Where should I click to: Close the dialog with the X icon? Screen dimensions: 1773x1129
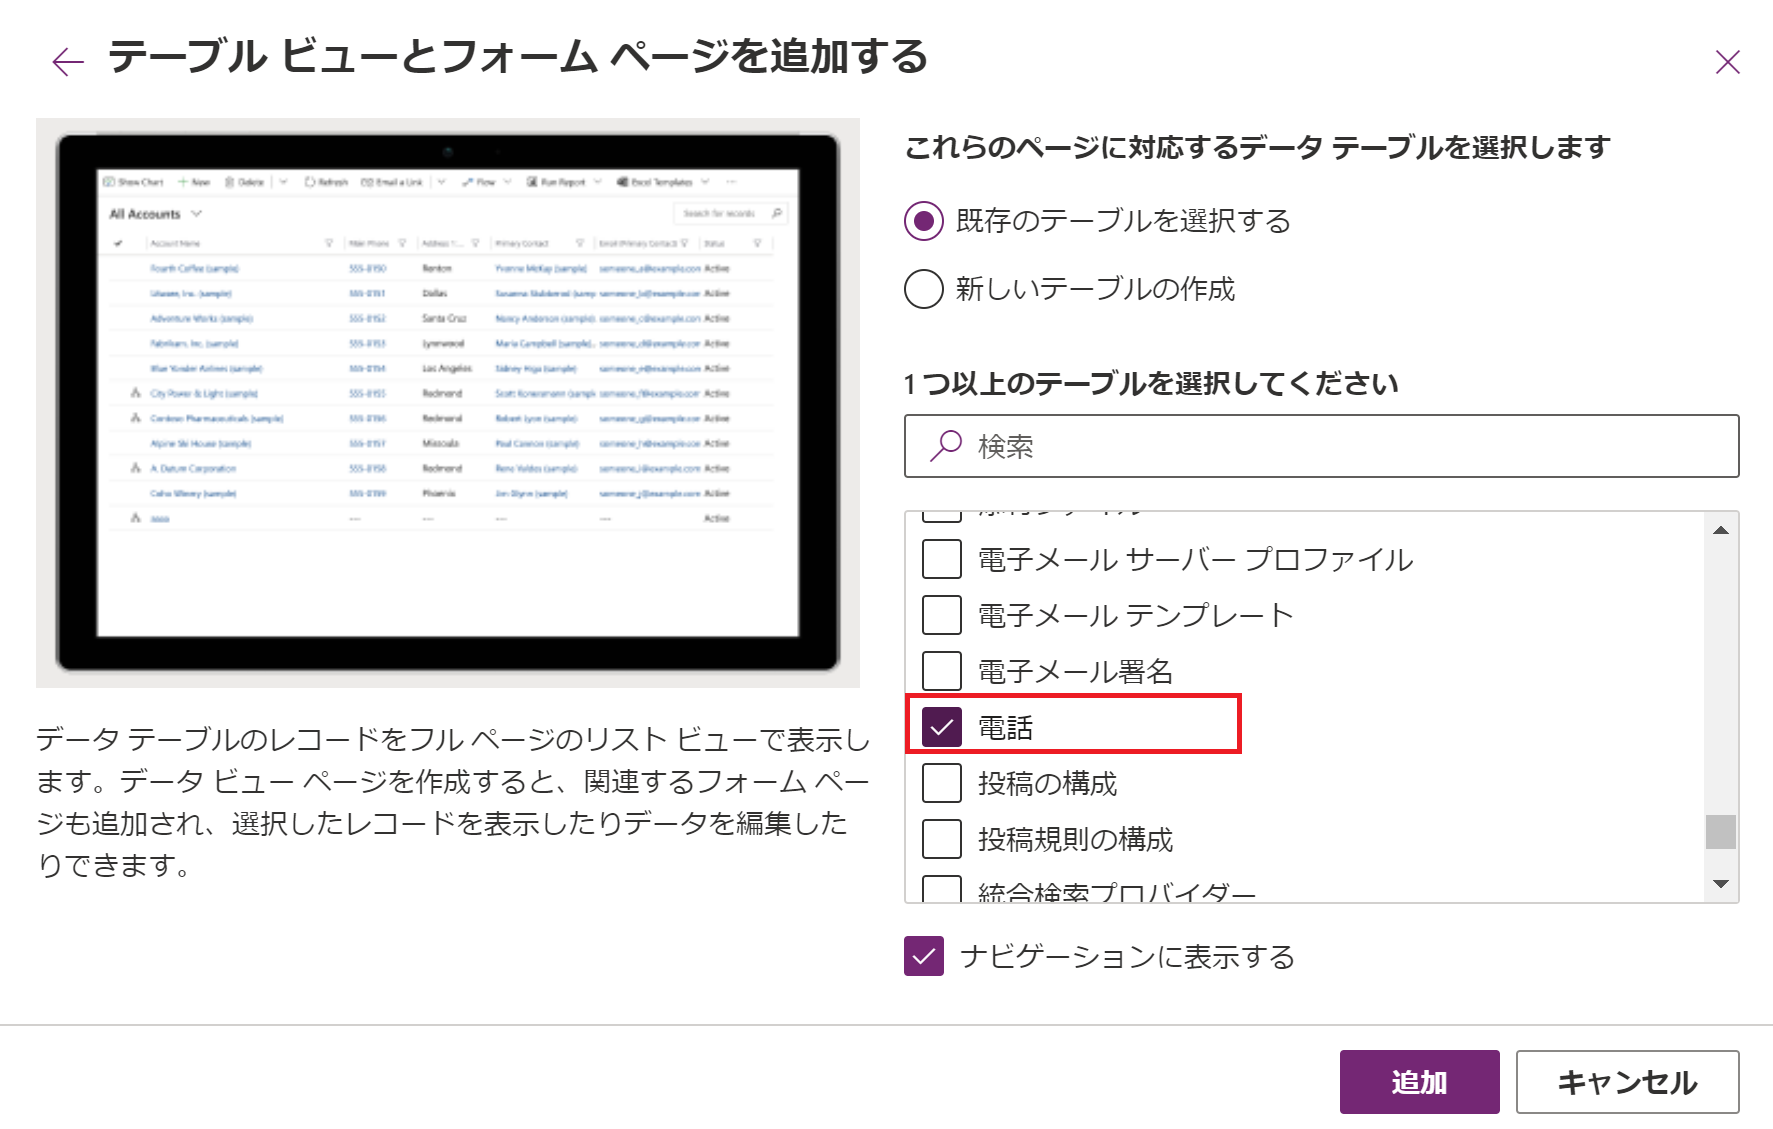pyautogui.click(x=1727, y=62)
